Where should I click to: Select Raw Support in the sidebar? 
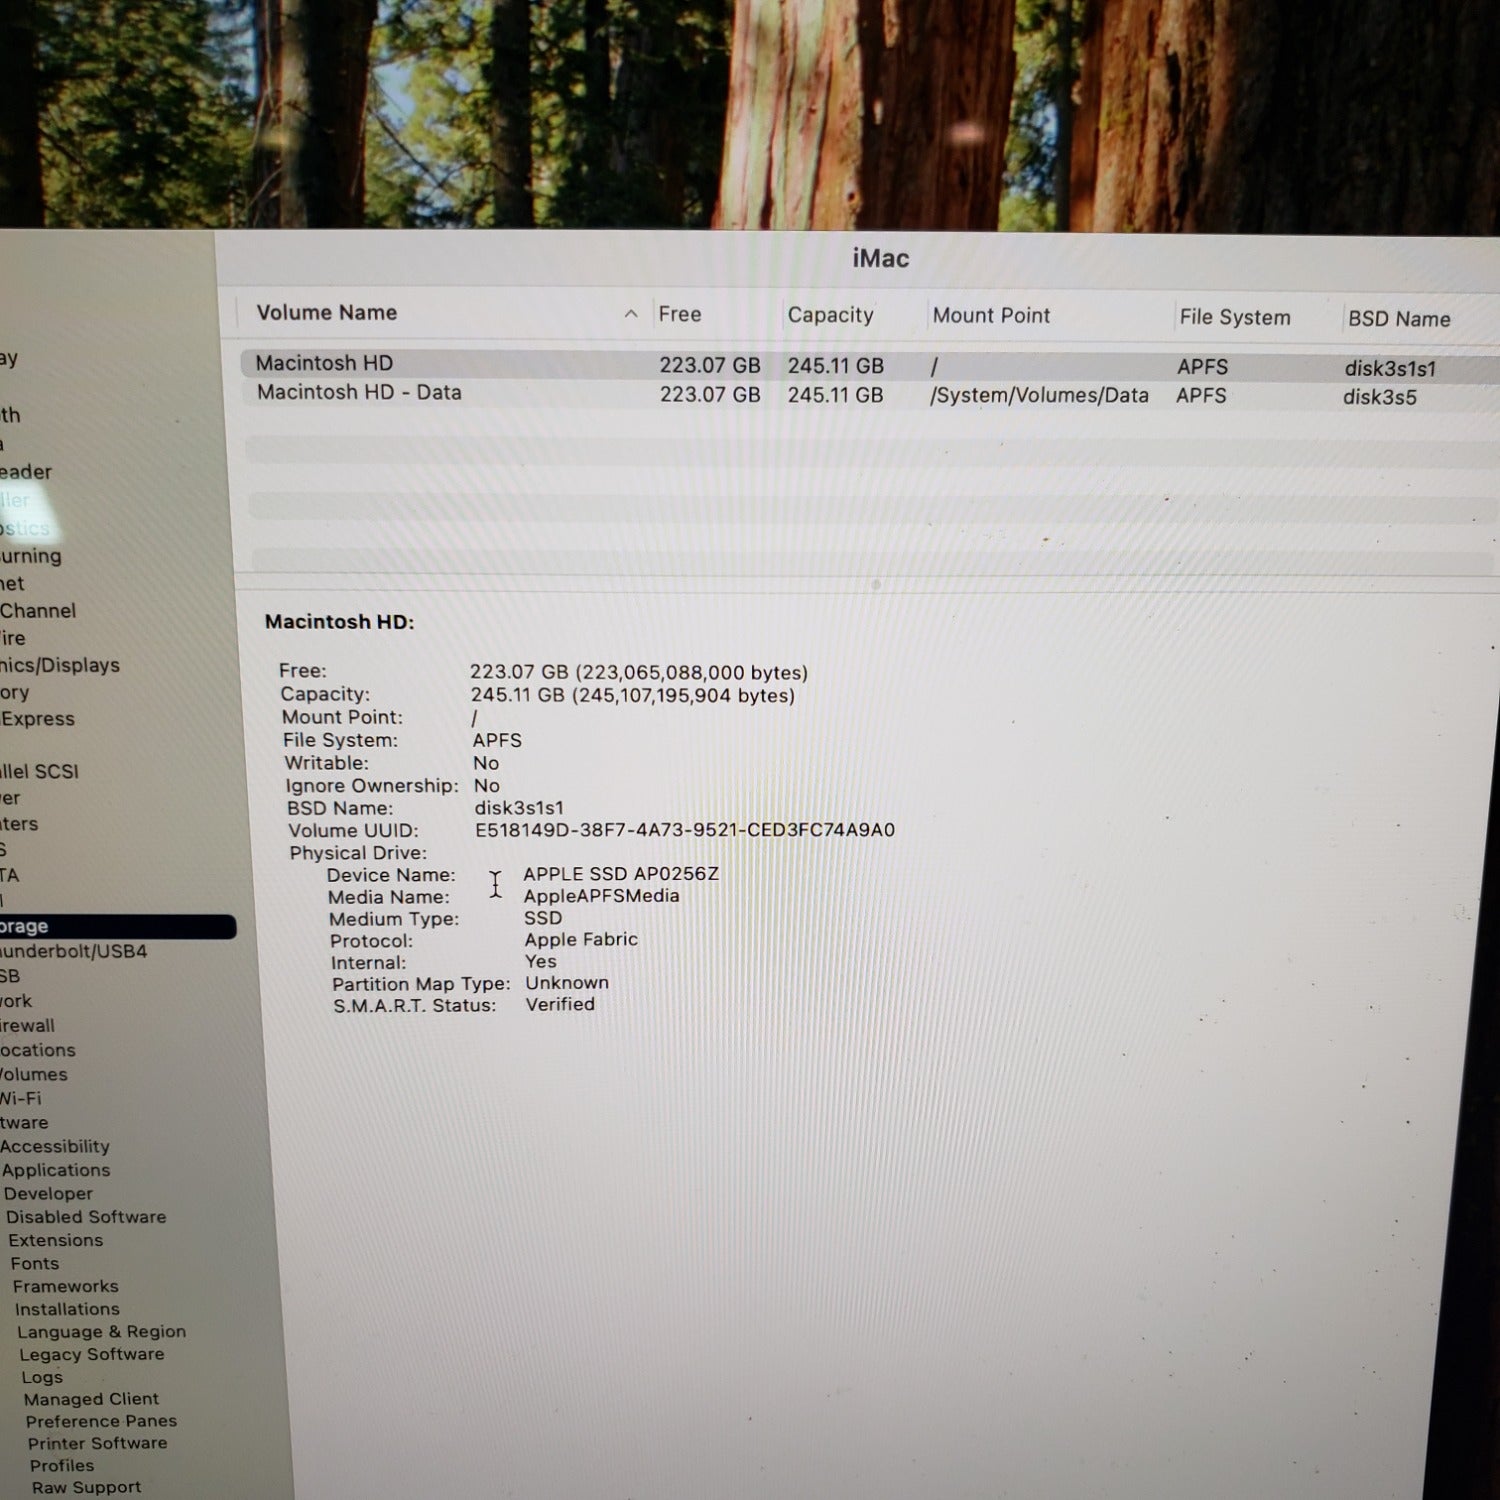[86, 1487]
